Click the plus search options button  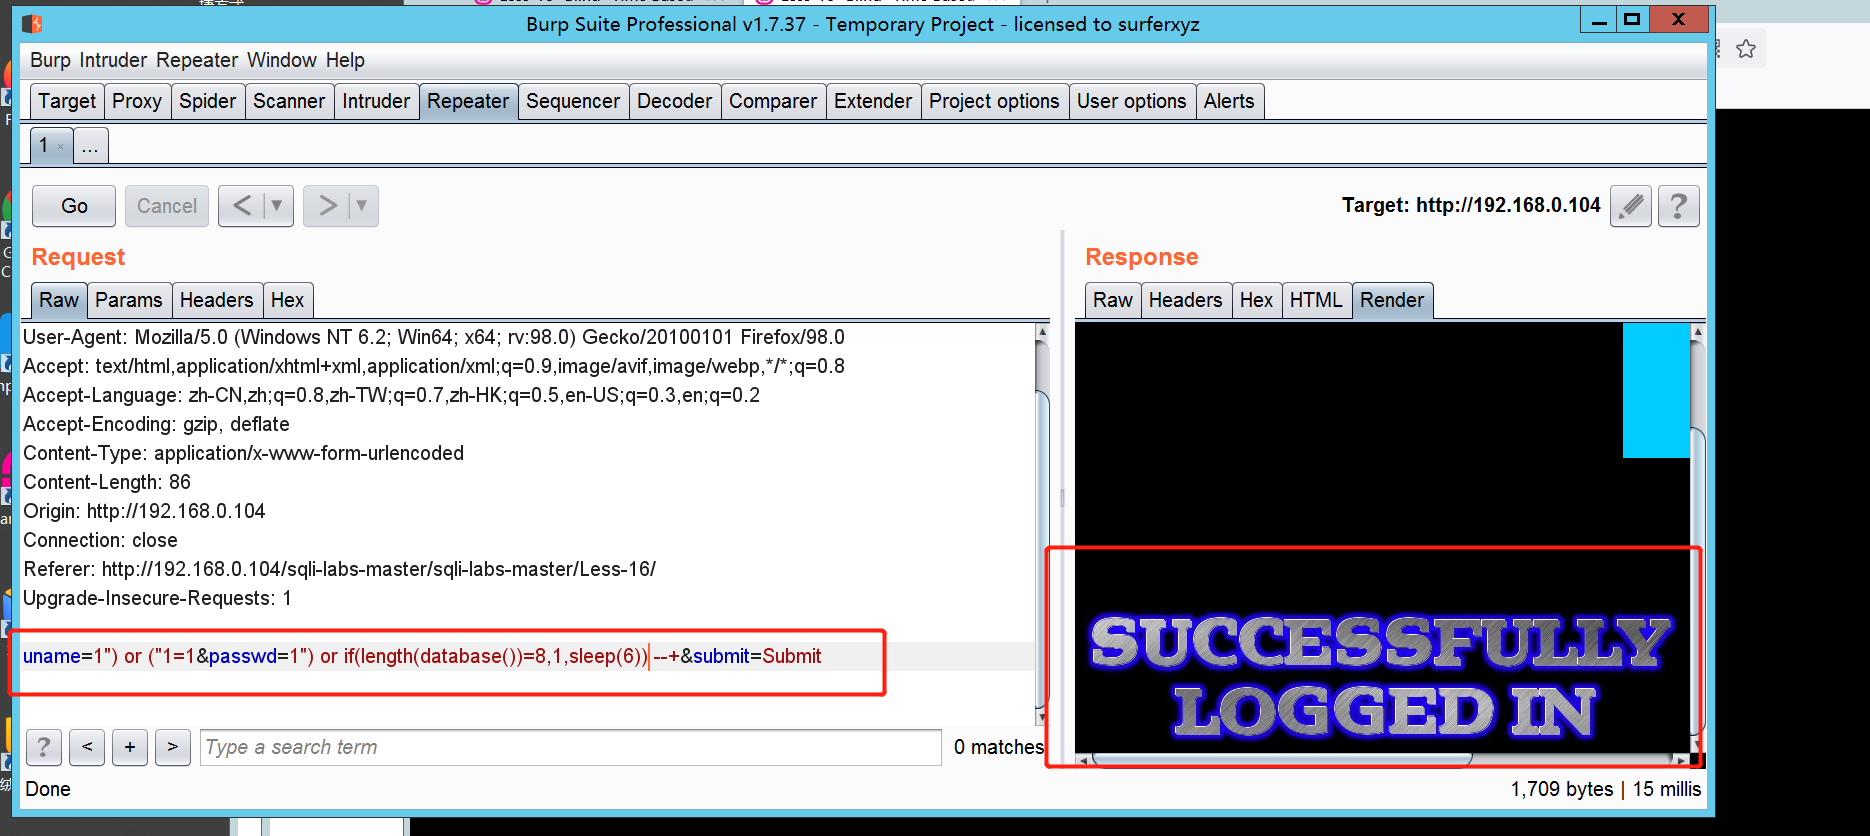point(130,747)
